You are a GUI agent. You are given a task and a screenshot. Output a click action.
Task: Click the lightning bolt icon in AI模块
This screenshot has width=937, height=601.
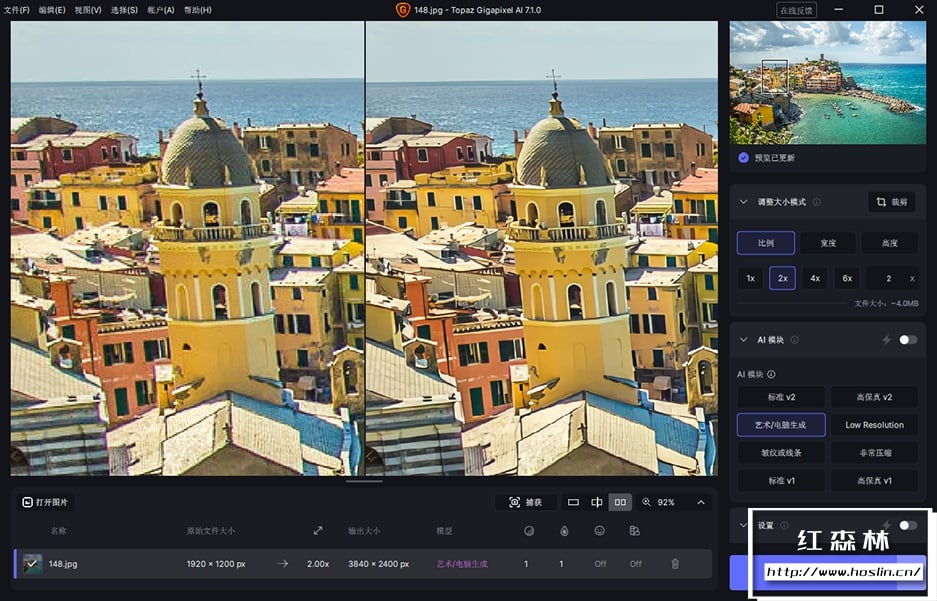(886, 340)
